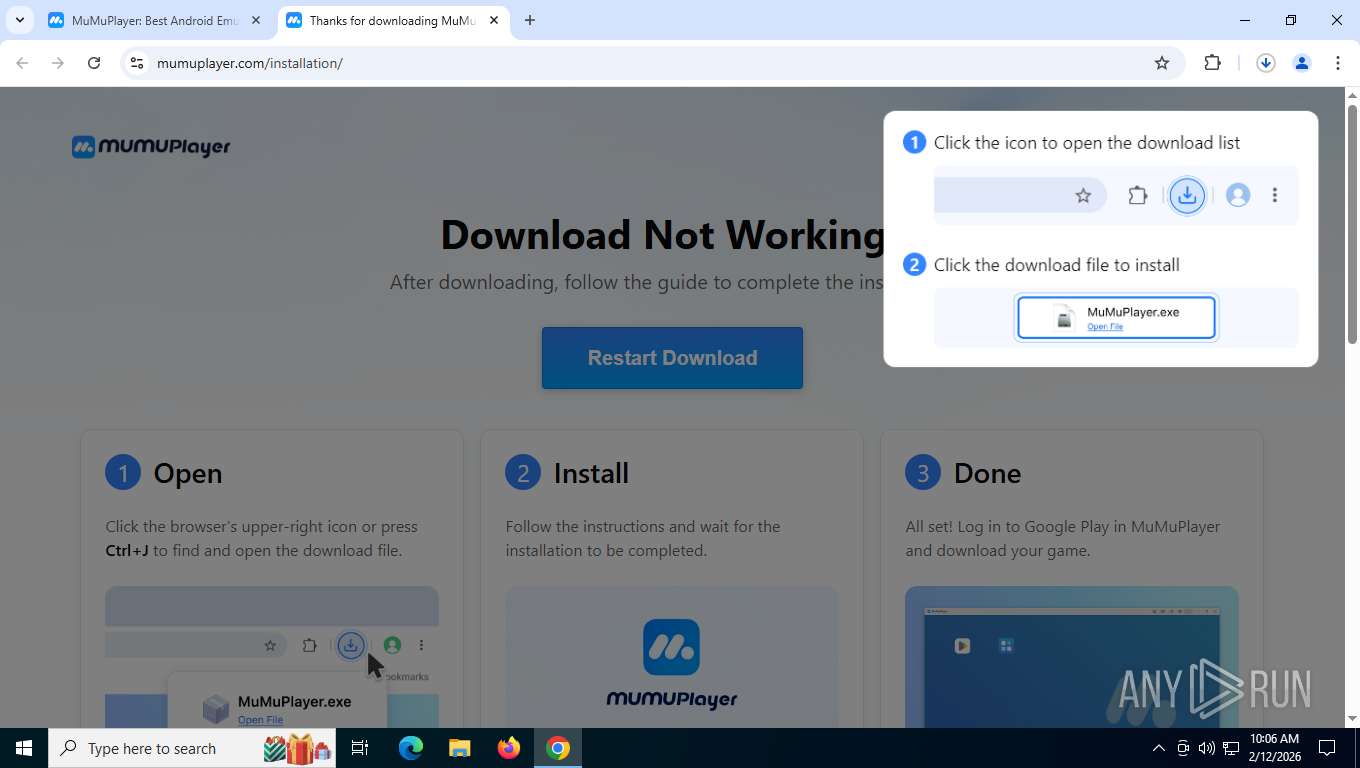The image size is (1360, 768).
Task: Open a new browser tab
Action: [x=530, y=20]
